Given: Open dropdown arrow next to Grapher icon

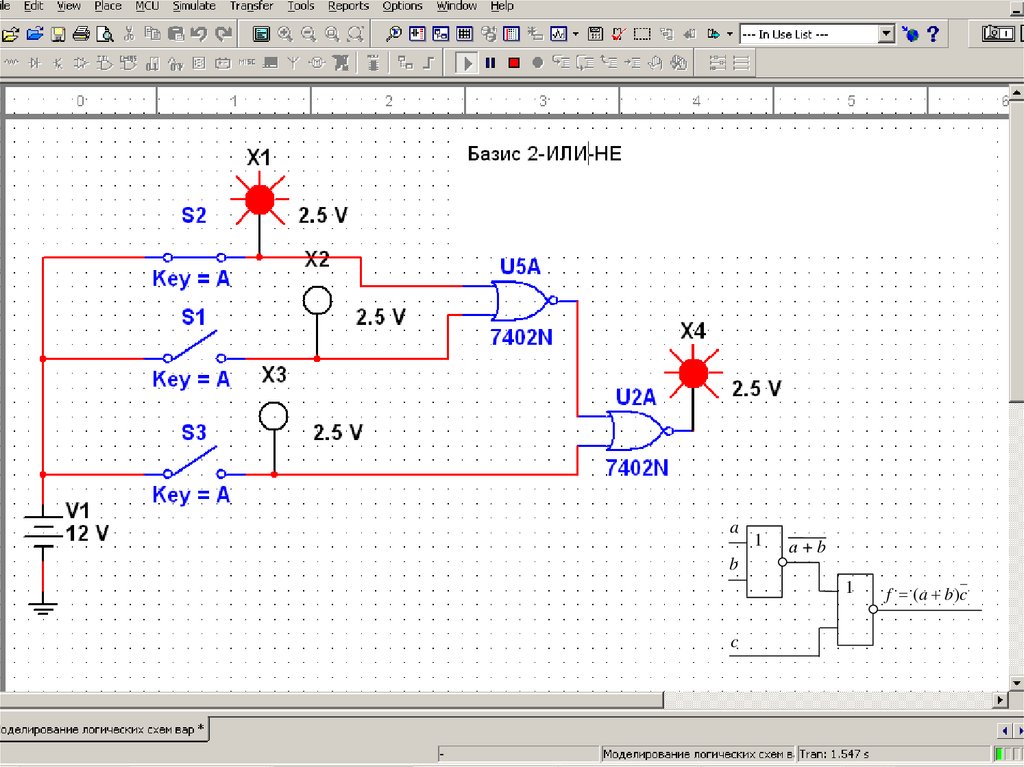Looking at the screenshot, I should [576, 34].
